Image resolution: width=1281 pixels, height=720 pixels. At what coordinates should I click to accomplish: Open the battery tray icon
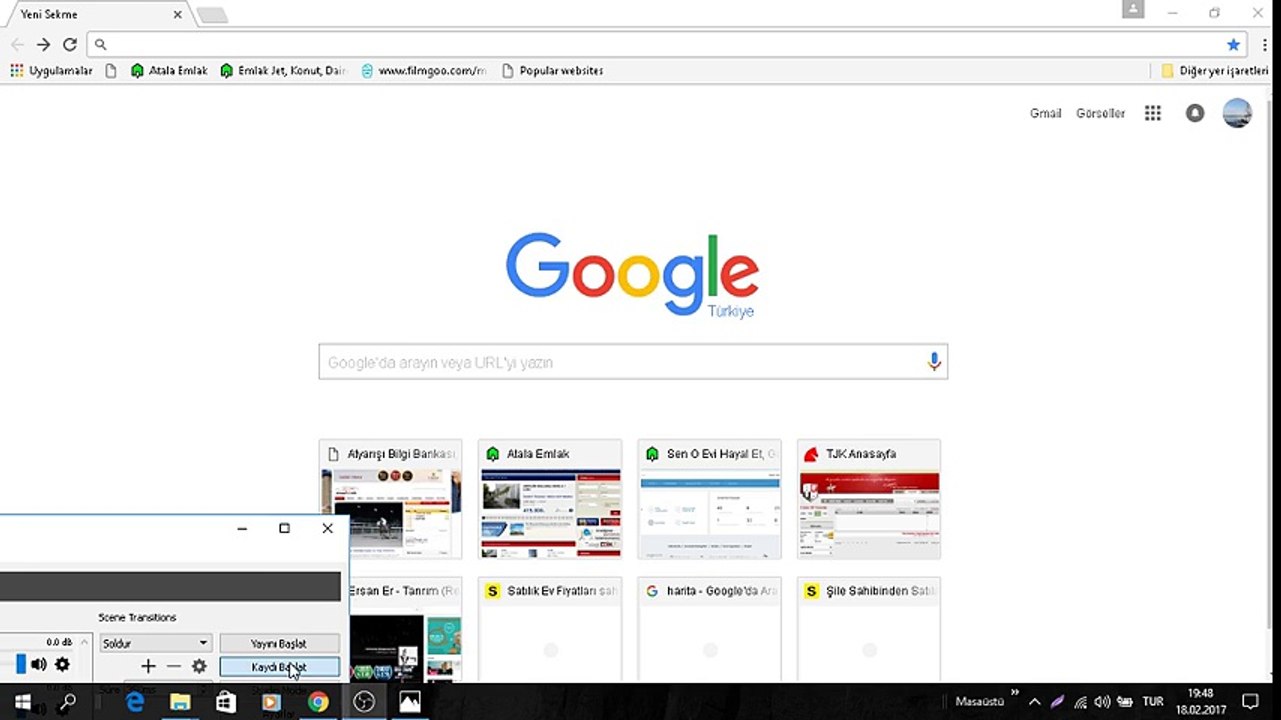1125,702
